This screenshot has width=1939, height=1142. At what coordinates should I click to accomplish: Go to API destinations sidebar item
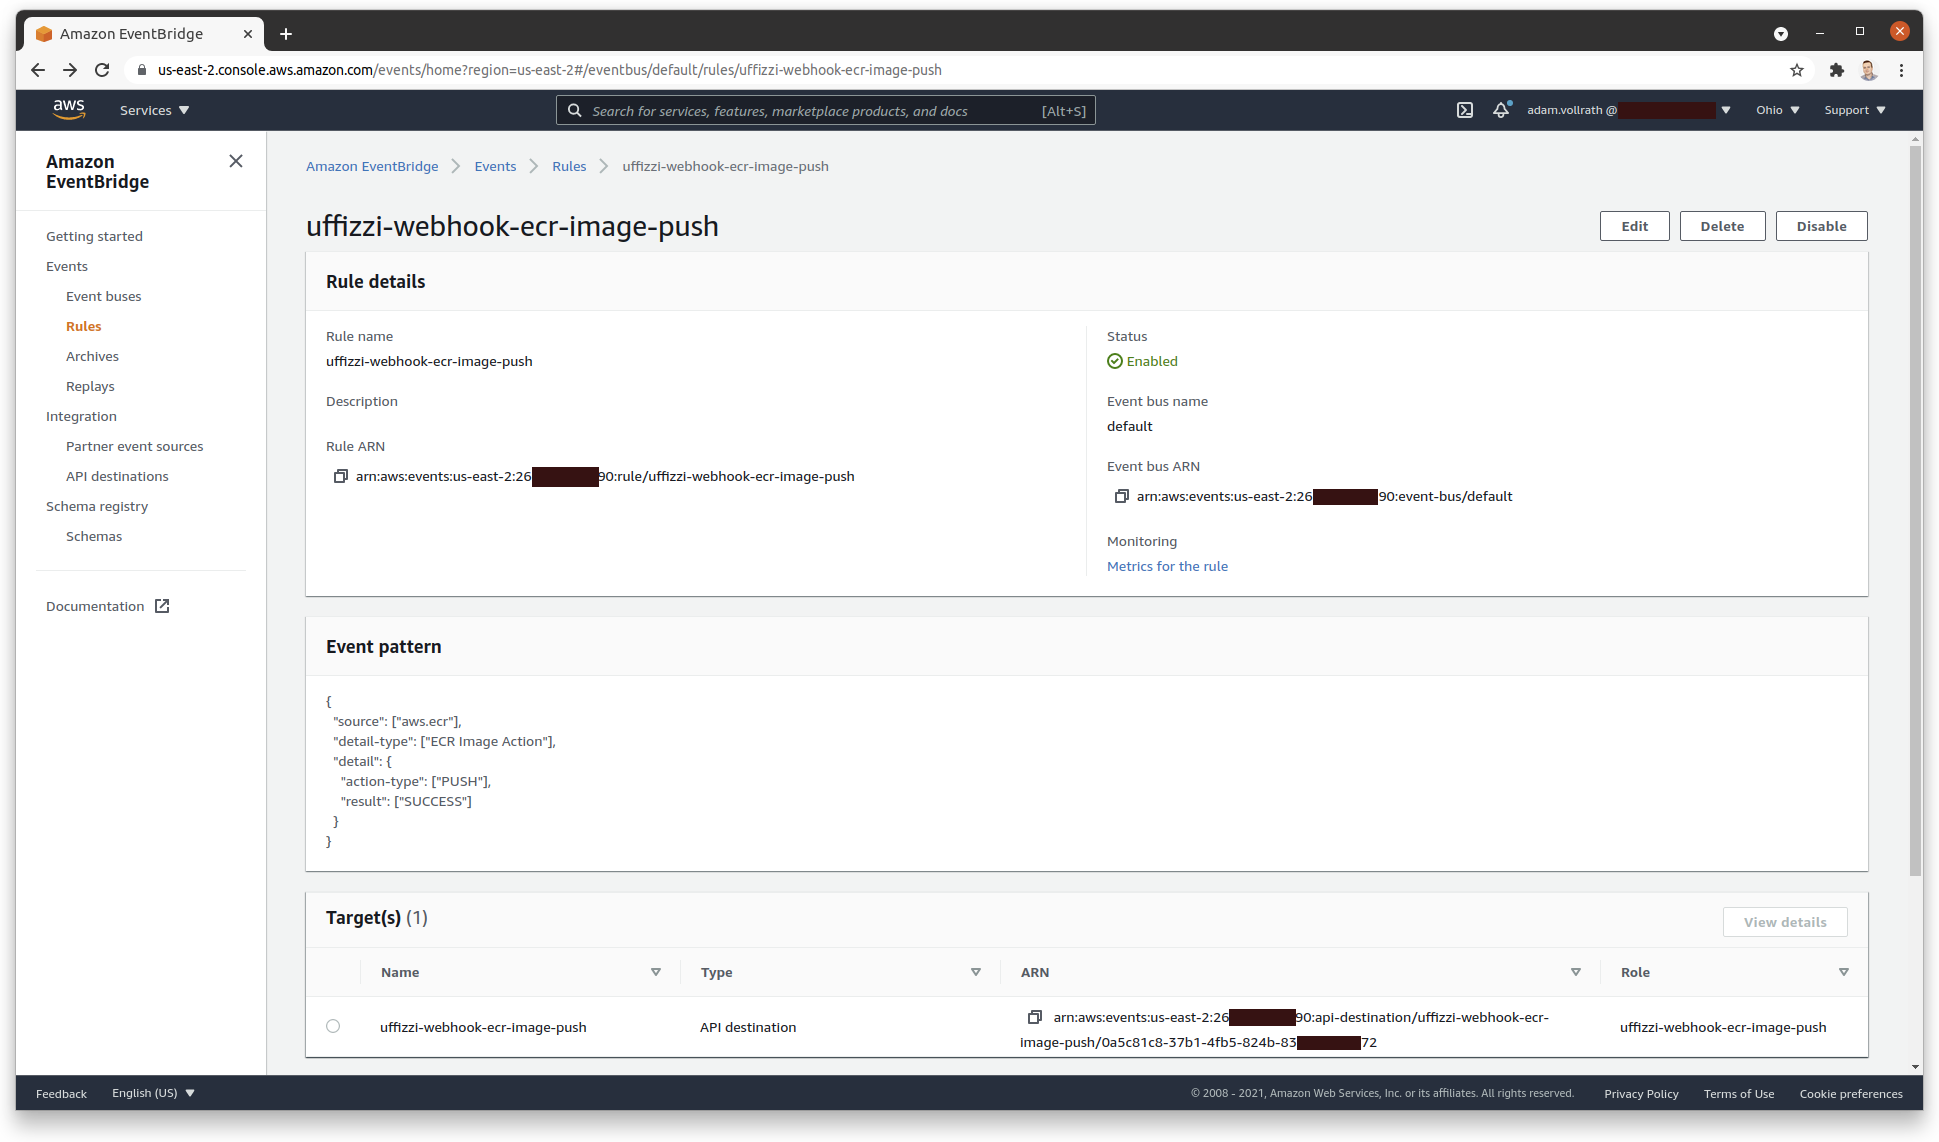[117, 476]
